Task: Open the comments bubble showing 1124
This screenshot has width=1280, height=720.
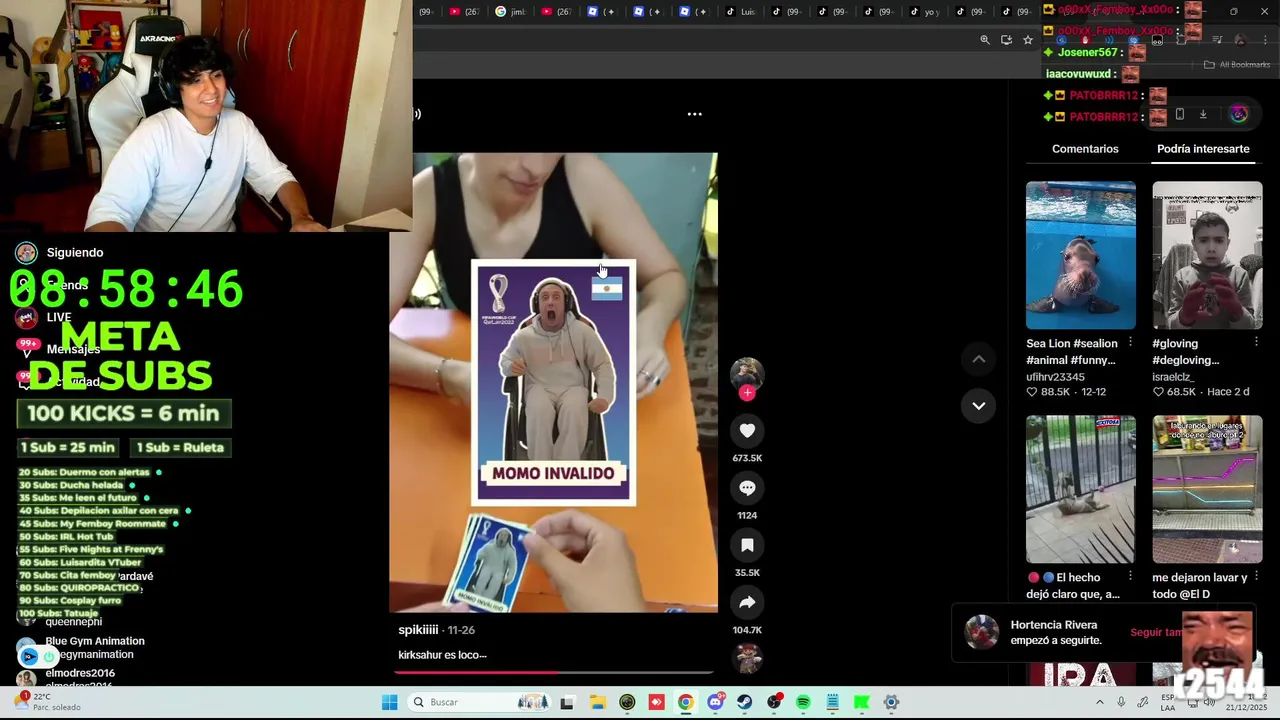Action: click(747, 488)
